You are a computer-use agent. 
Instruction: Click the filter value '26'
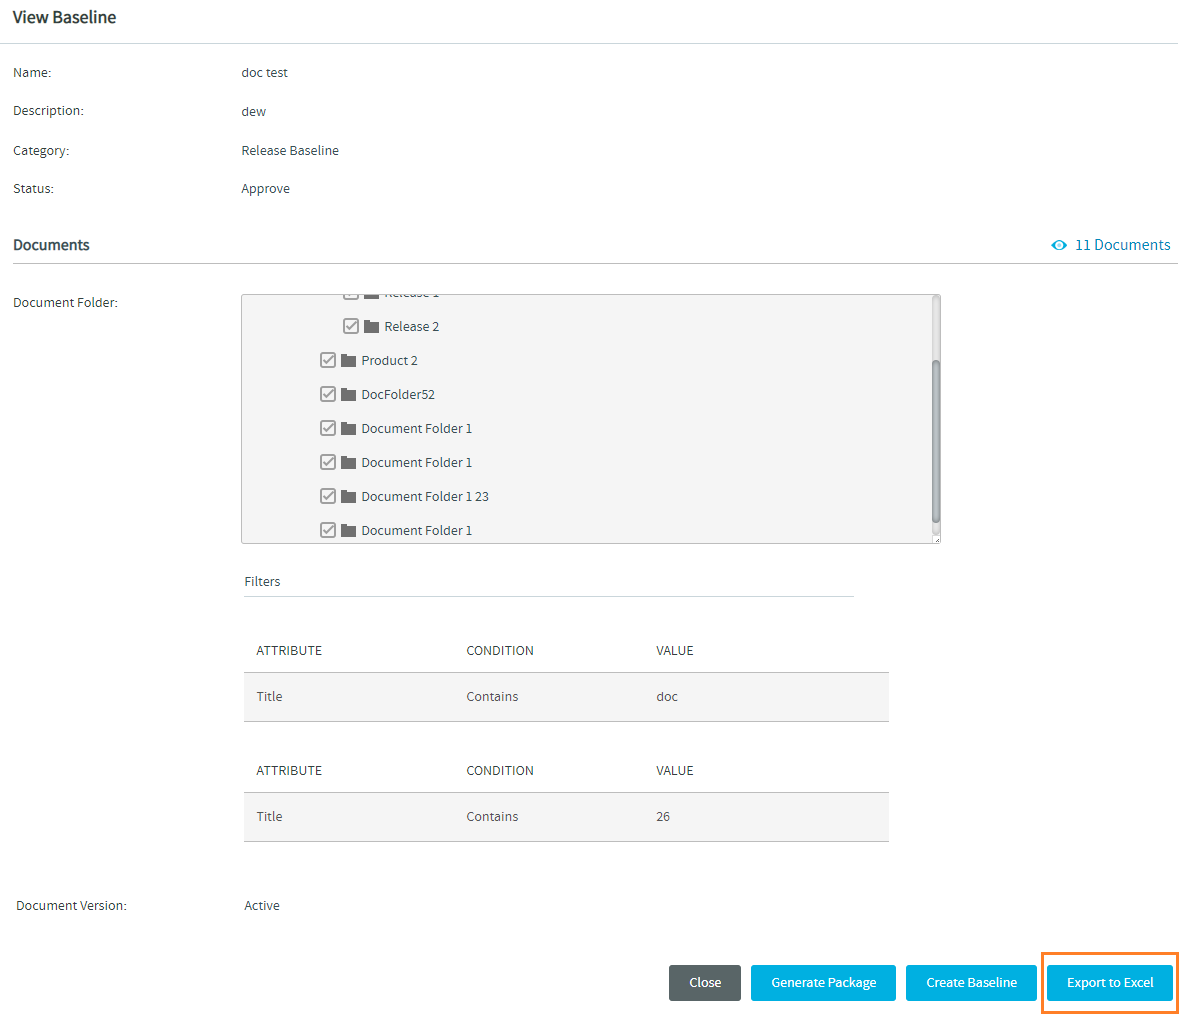coord(663,816)
